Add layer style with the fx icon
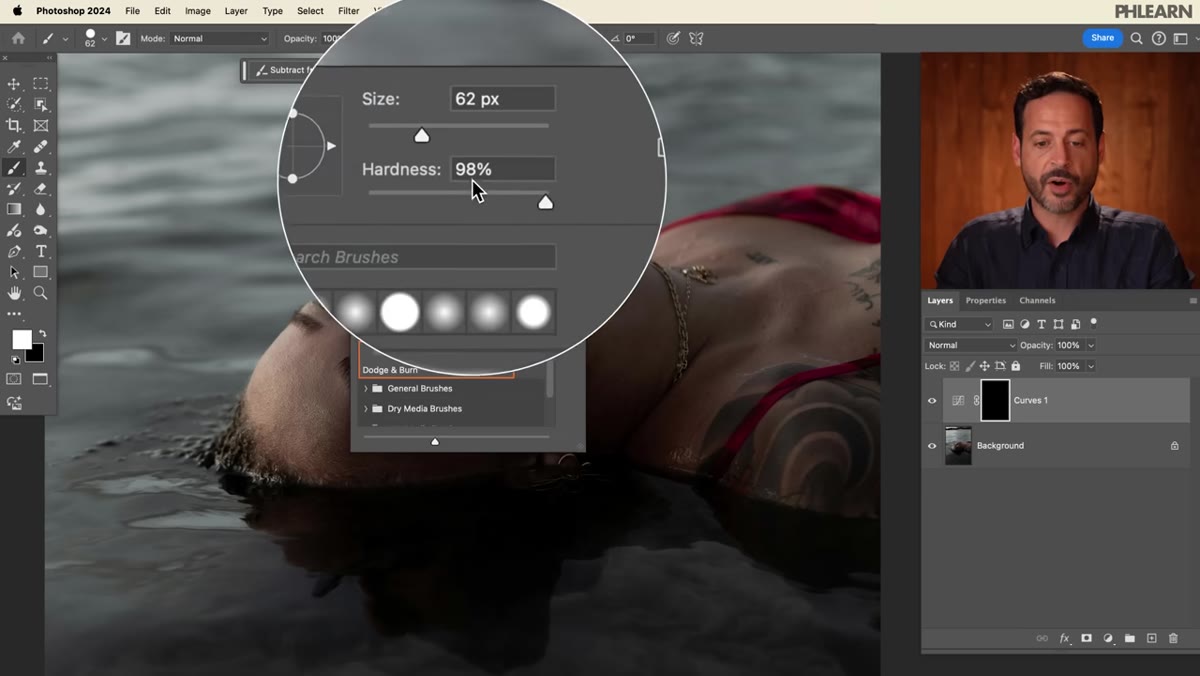This screenshot has height=676, width=1200. click(x=1064, y=638)
